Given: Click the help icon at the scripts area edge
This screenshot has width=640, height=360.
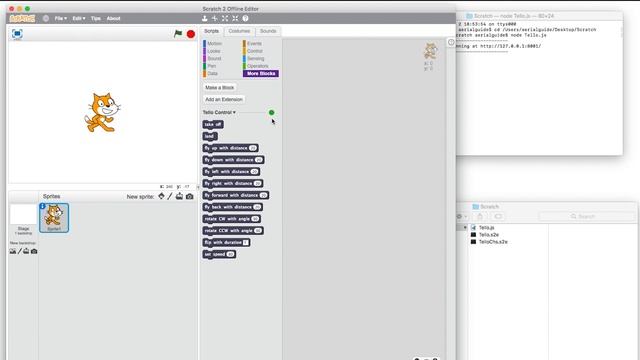Looking at the screenshot, I should (451, 42).
